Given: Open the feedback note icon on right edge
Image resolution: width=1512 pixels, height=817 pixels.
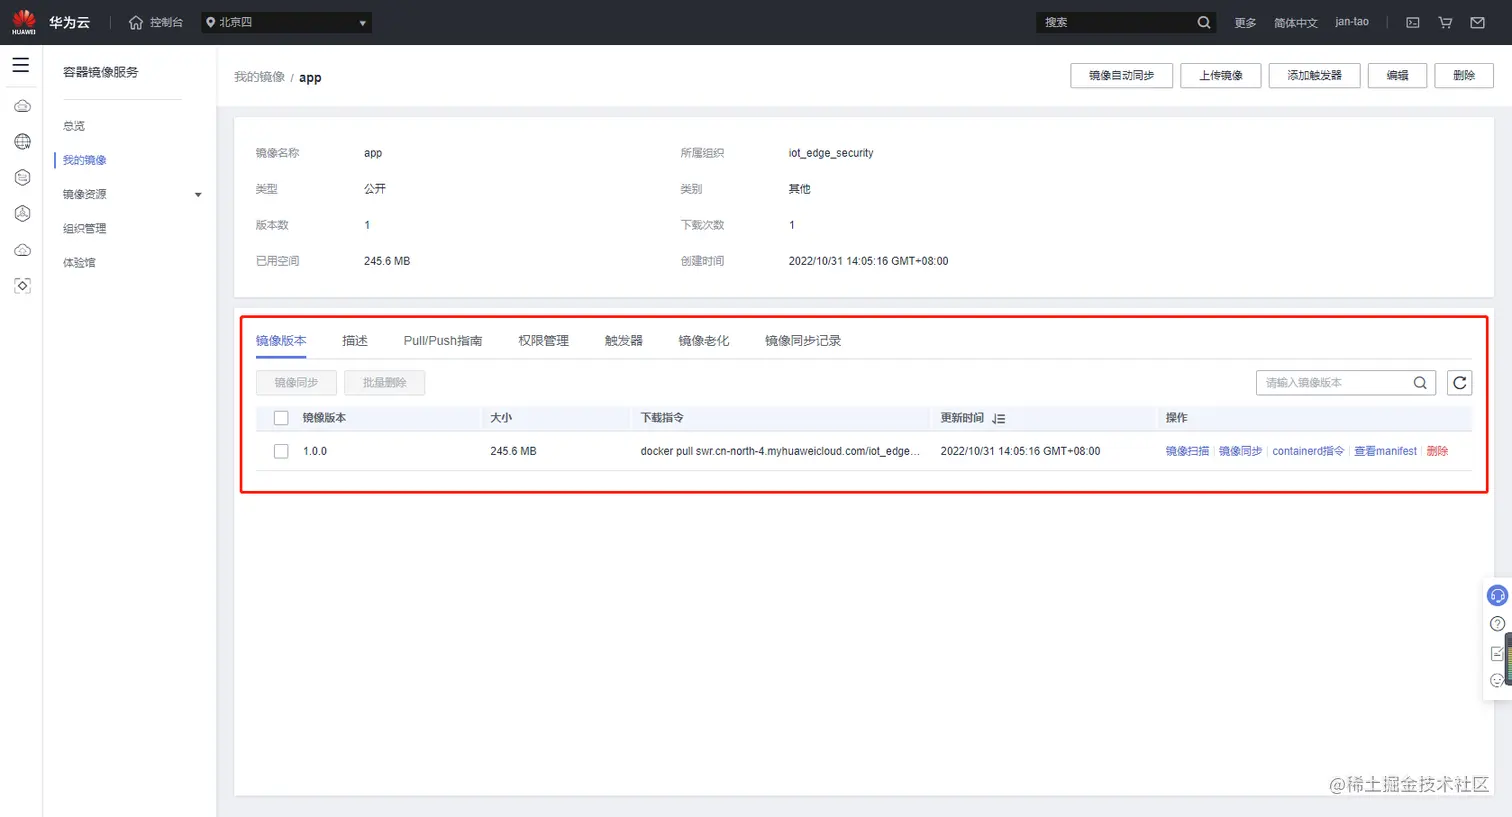Looking at the screenshot, I should tap(1497, 653).
